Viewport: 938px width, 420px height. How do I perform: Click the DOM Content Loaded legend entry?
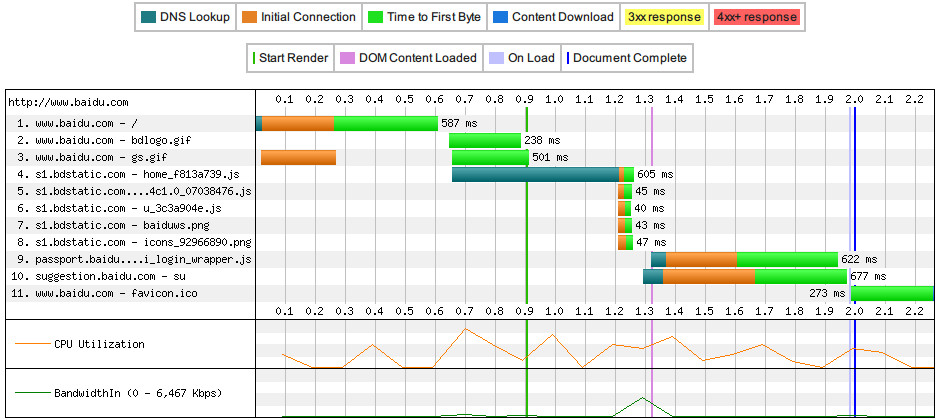click(409, 58)
